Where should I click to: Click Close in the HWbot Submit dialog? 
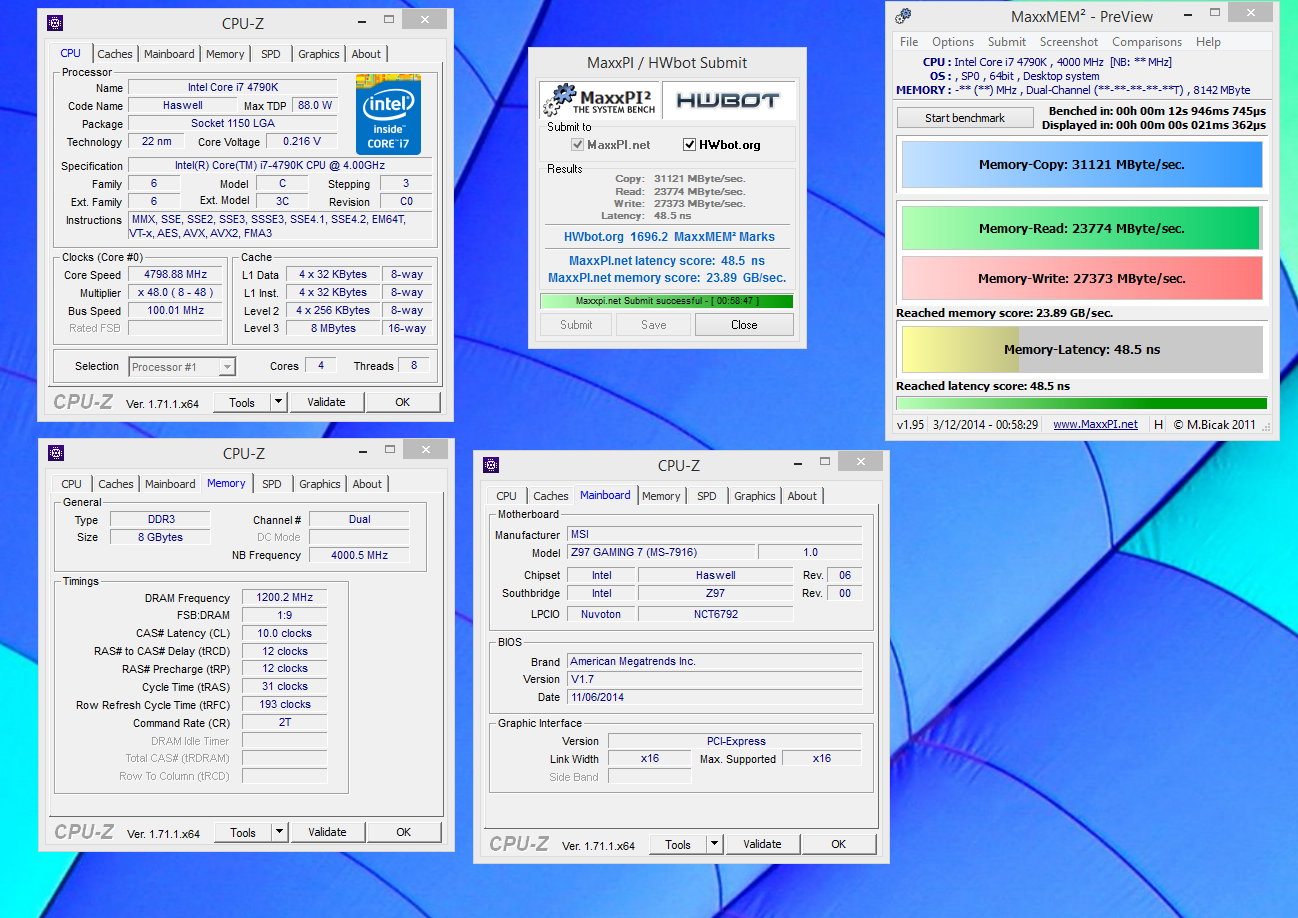point(744,324)
